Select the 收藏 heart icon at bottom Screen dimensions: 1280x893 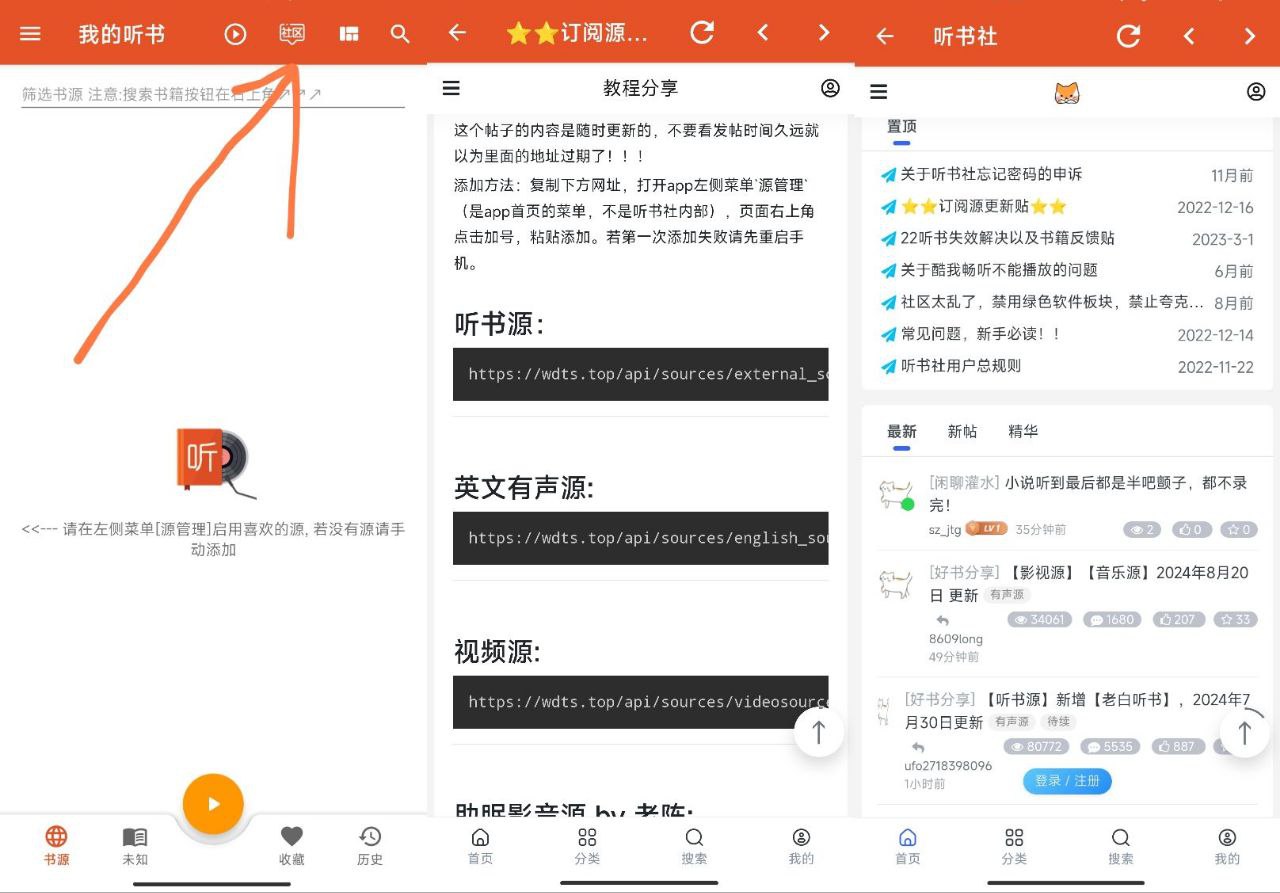(x=291, y=845)
